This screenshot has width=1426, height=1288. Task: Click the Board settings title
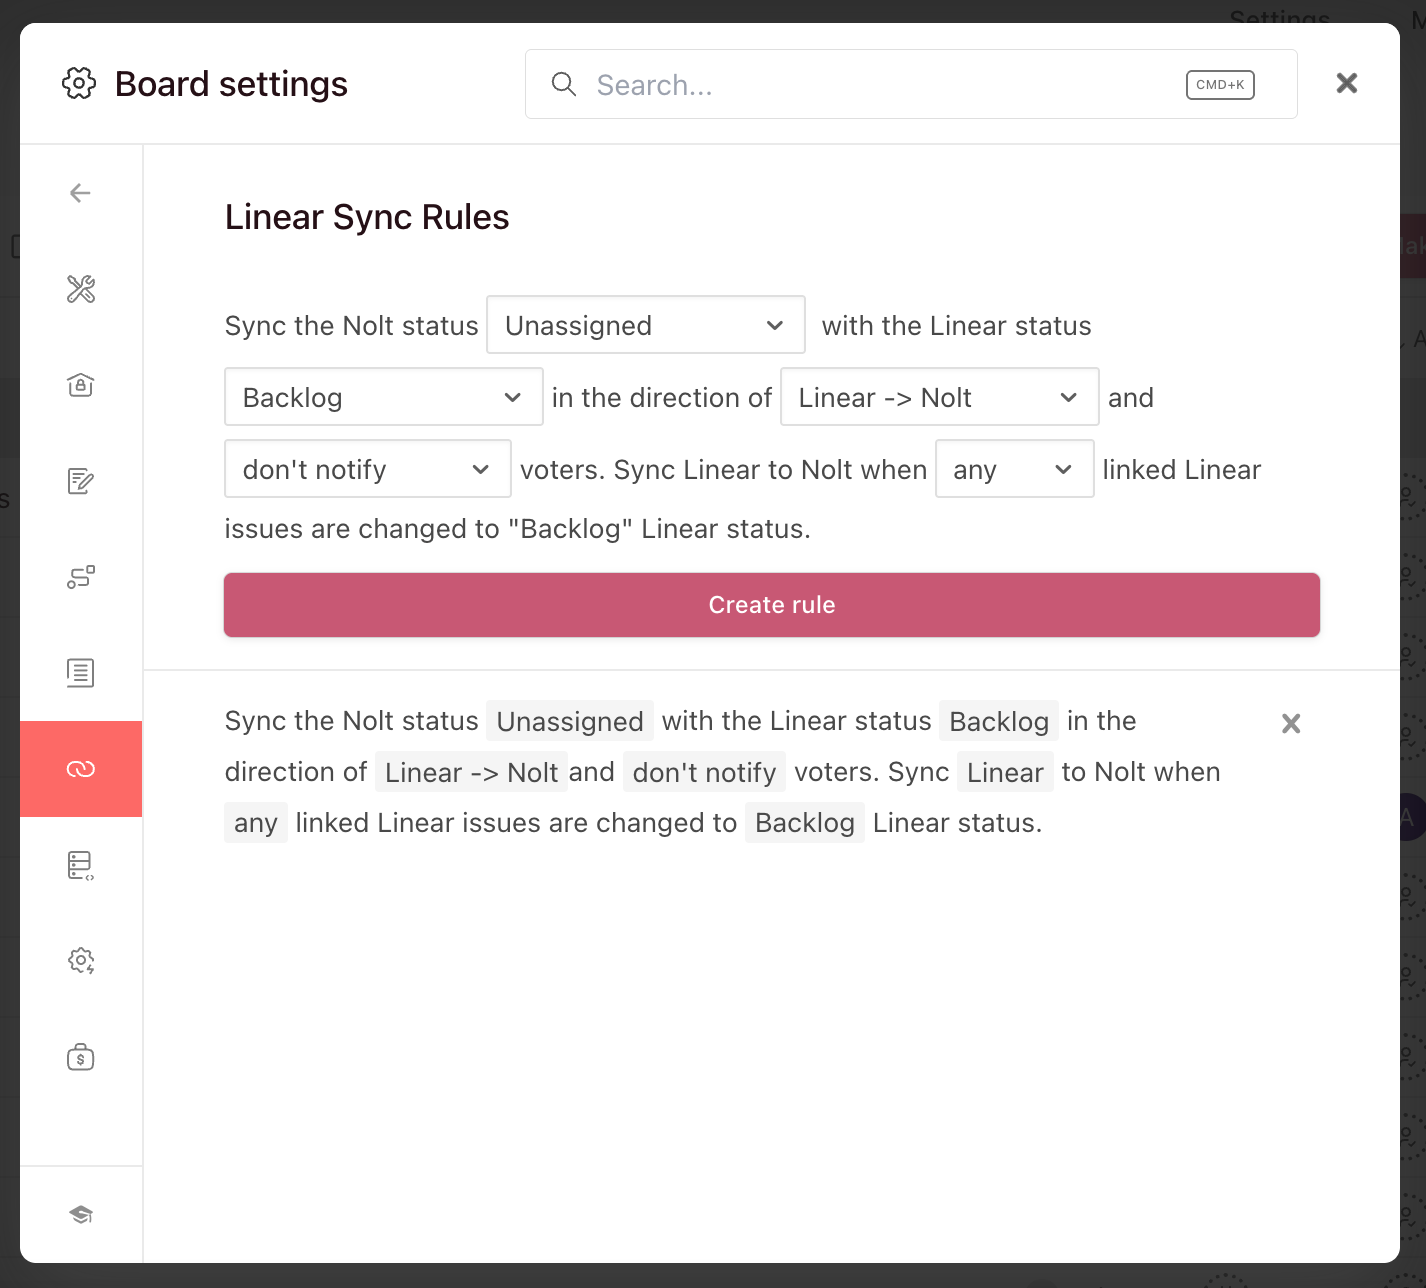click(231, 84)
